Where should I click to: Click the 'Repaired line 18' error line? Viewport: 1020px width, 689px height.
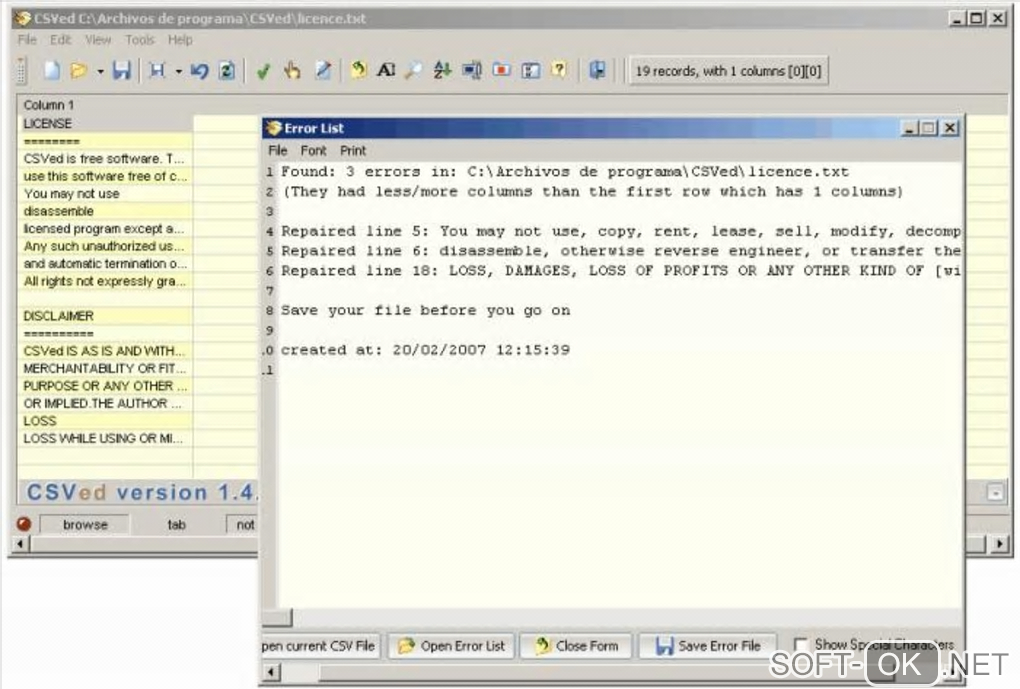621,271
